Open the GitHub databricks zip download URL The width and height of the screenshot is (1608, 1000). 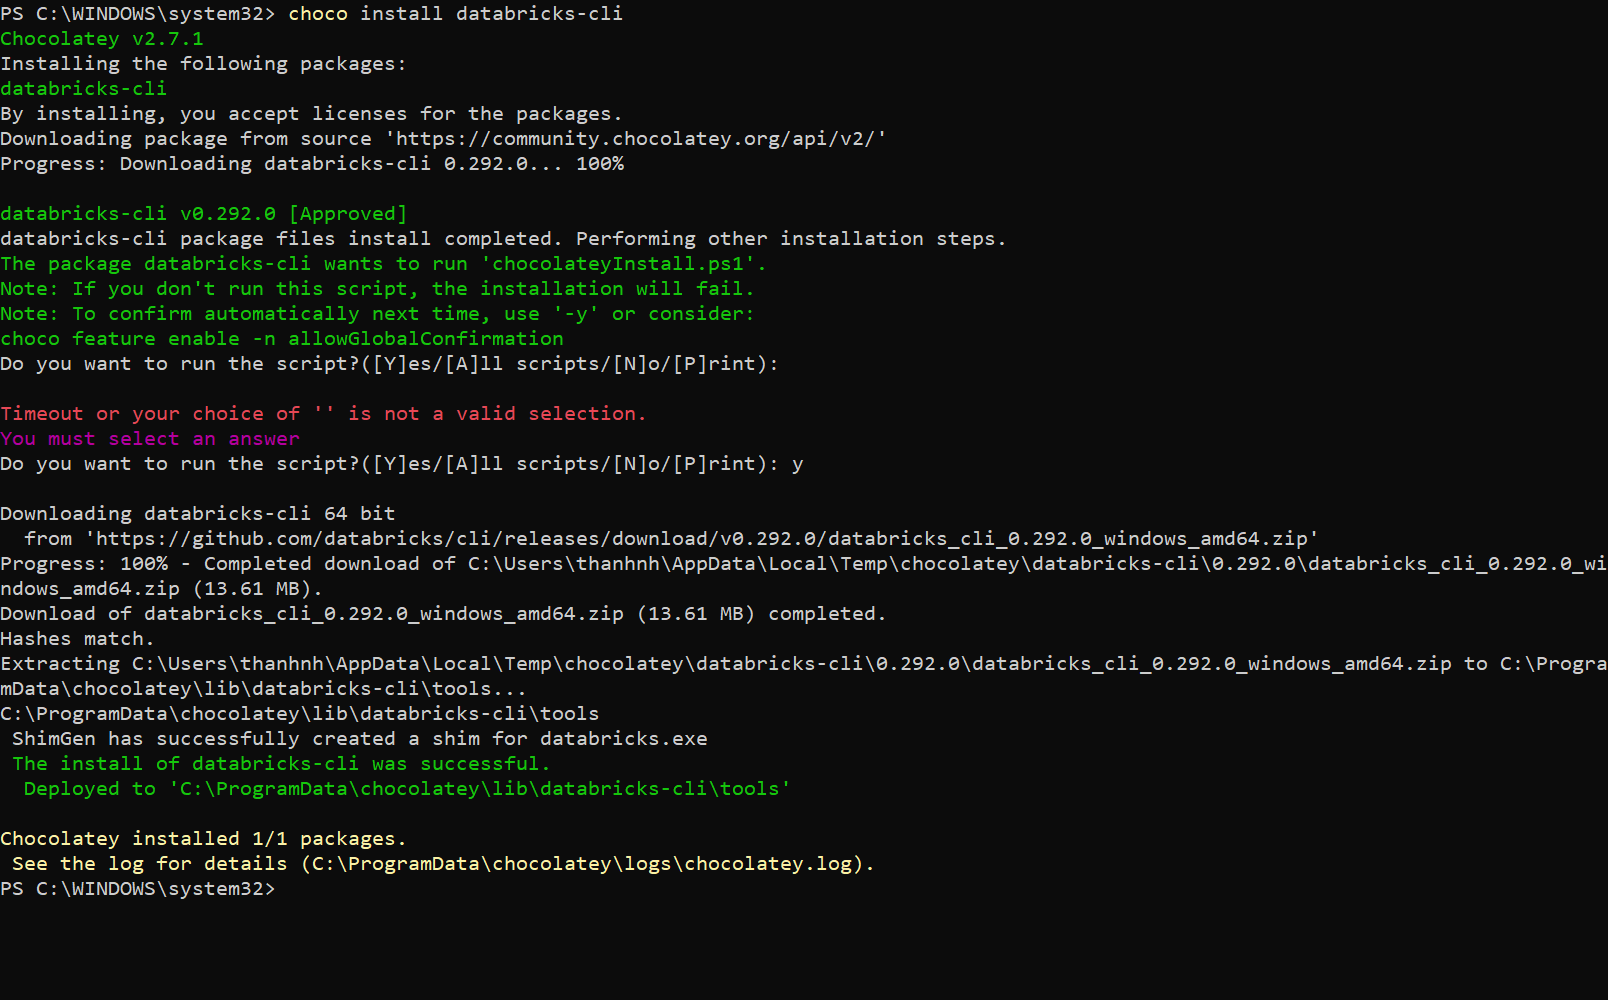click(702, 539)
